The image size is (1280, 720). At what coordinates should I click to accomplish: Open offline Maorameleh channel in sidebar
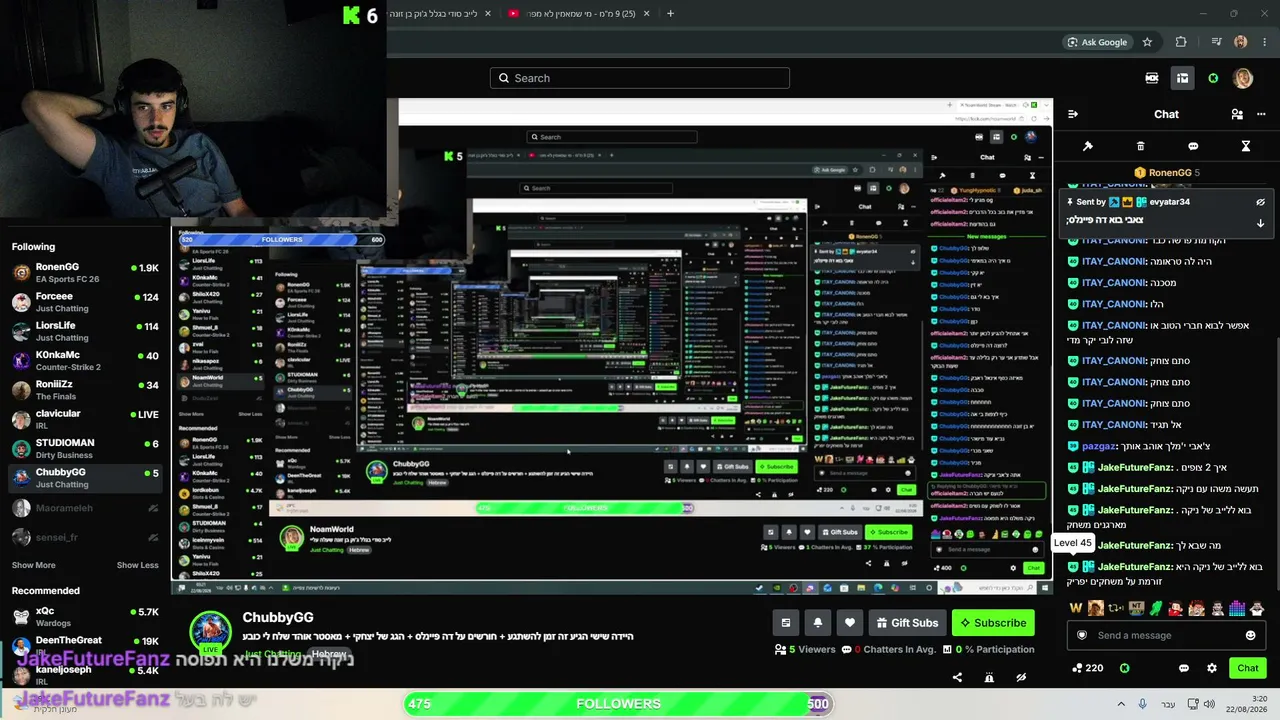(x=85, y=508)
